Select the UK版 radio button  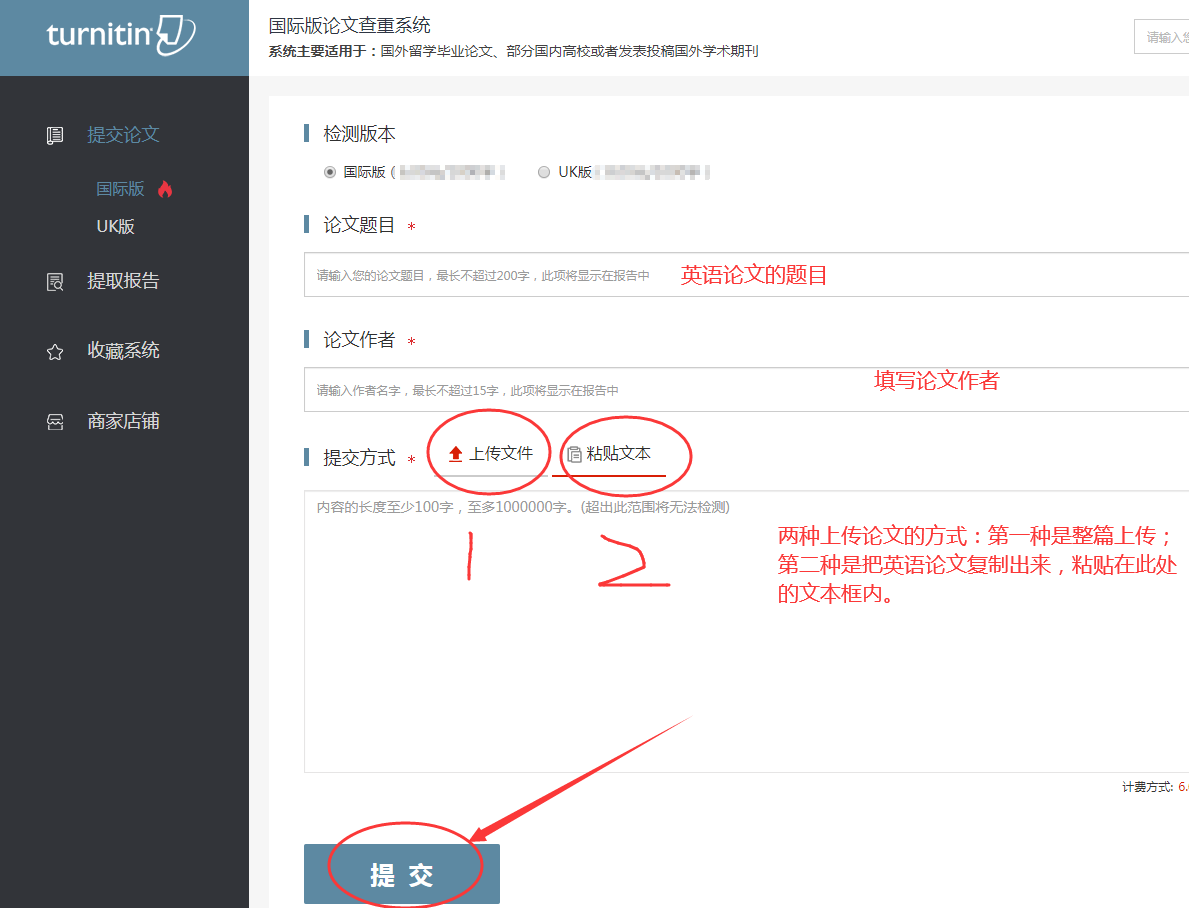[544, 172]
